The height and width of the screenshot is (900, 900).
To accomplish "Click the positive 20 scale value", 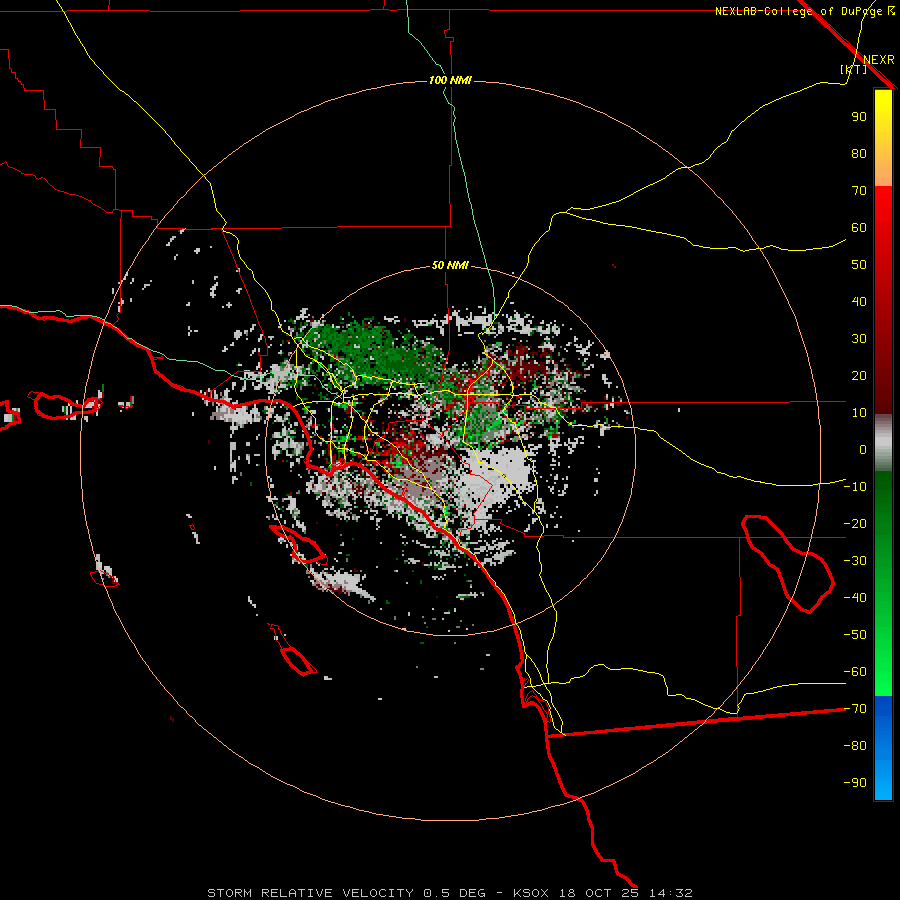I will 859,375.
